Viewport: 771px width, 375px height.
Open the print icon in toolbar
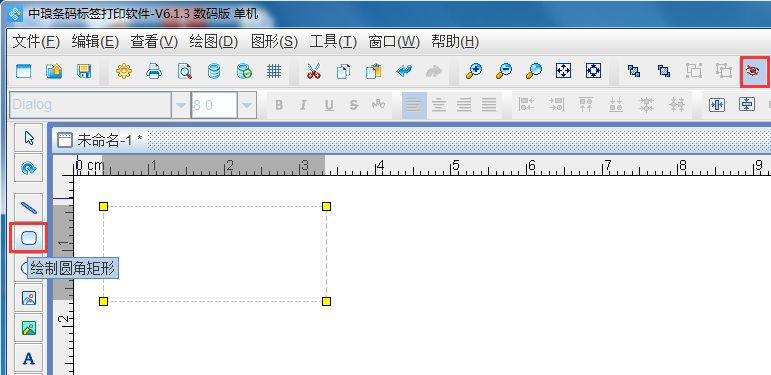point(154,72)
